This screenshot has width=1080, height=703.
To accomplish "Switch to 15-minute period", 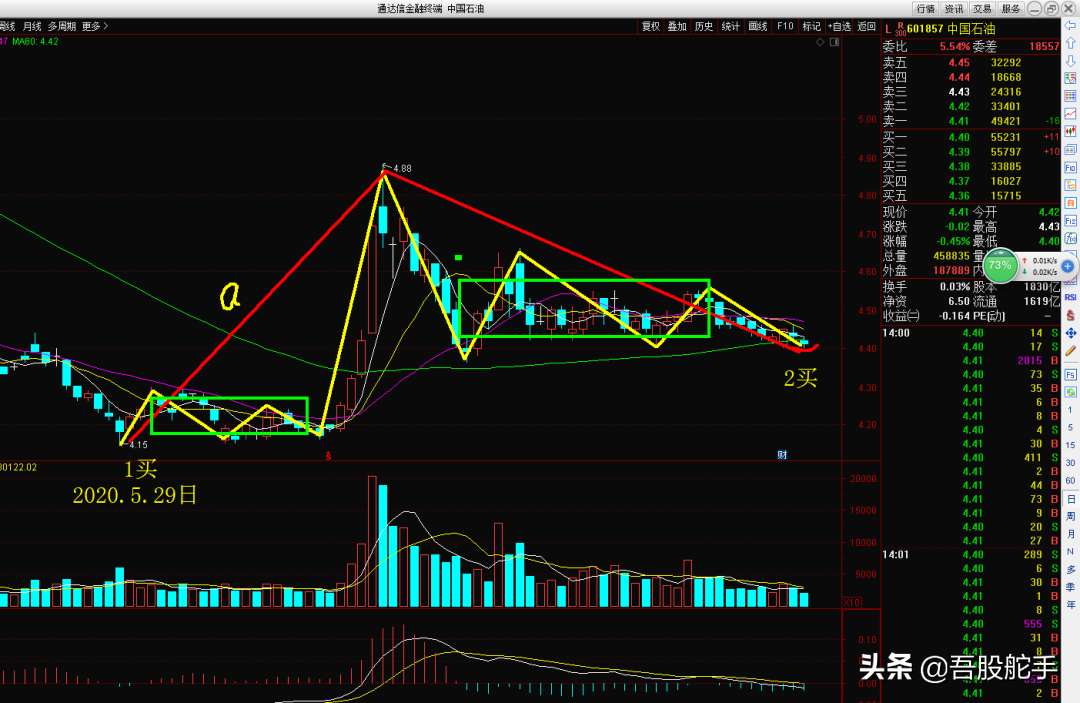I will [x=1070, y=445].
